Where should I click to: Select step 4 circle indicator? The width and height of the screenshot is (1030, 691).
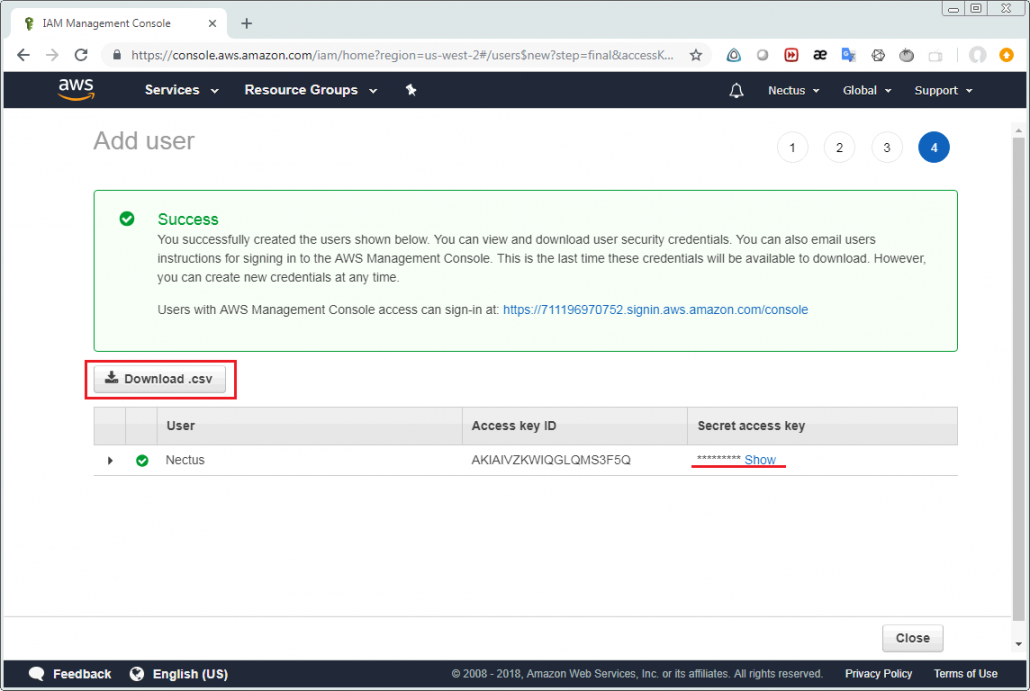933,147
